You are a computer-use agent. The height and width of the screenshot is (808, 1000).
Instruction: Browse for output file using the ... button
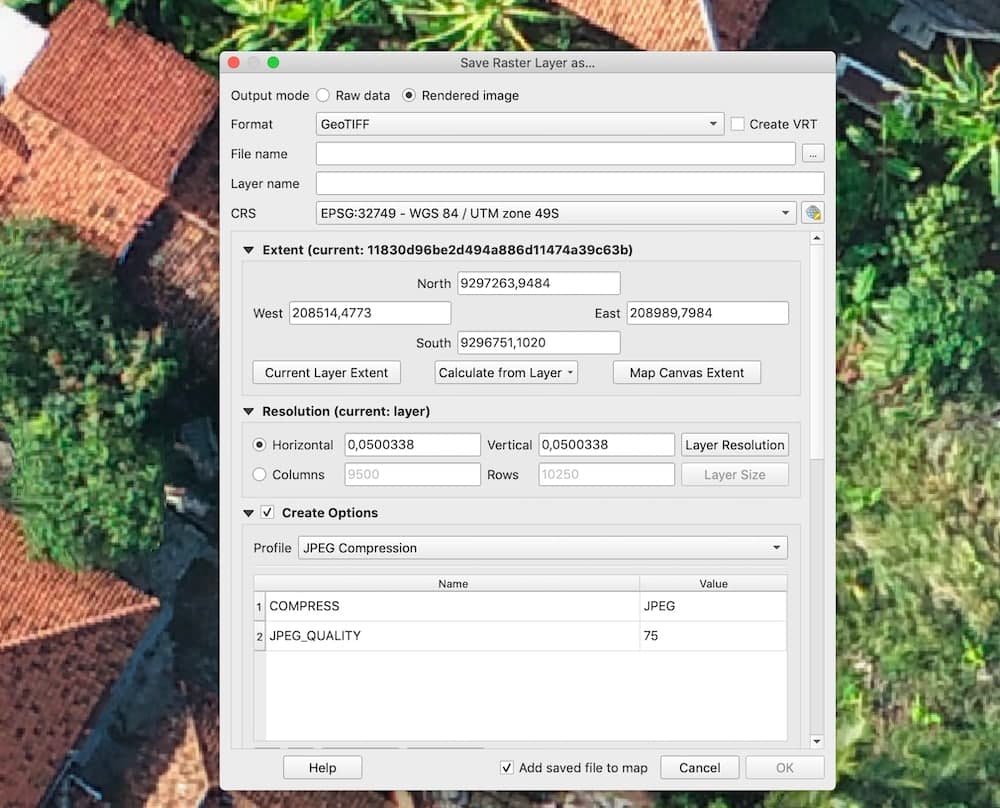tap(812, 153)
